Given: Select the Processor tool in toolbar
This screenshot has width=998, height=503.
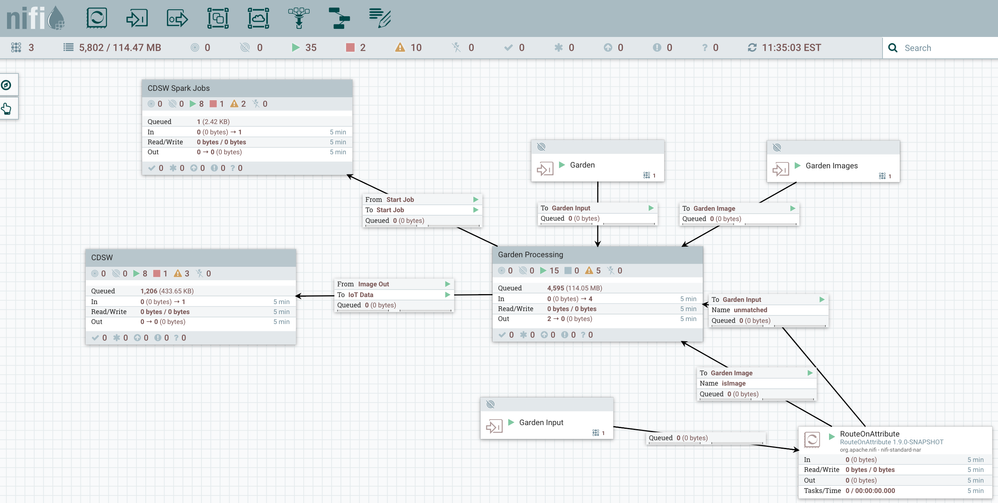Looking at the screenshot, I should tap(97, 17).
